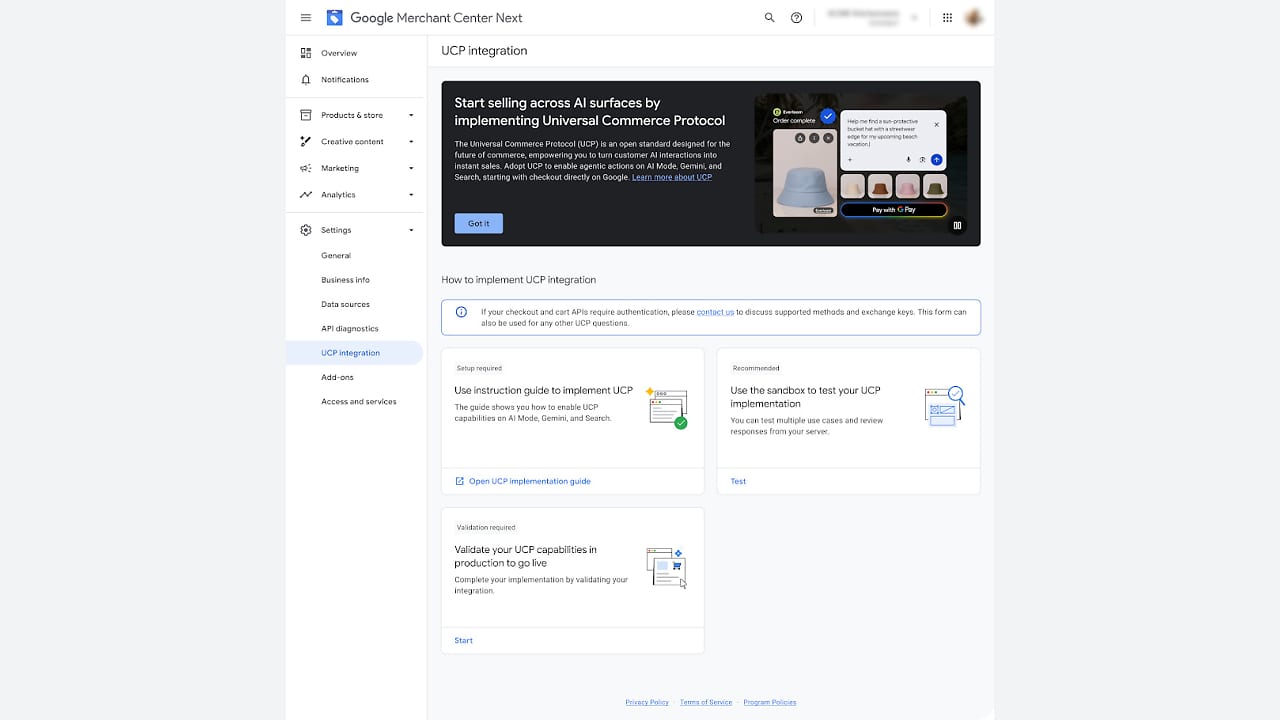Screen dimensions: 1280x720
Task: Open the account switcher dropdown
Action: point(913,18)
